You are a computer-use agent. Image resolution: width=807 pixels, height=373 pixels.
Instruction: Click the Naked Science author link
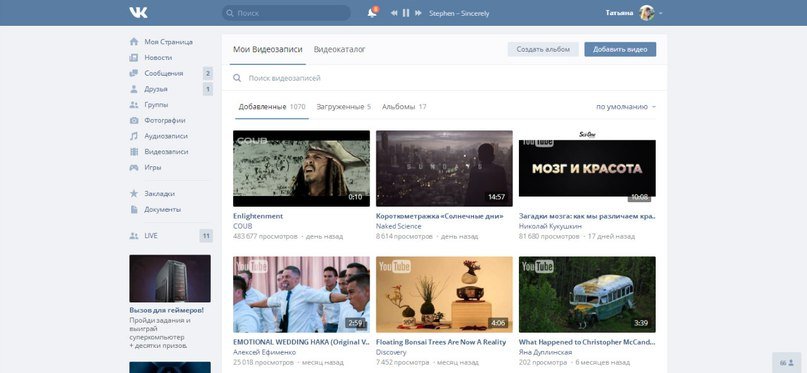(398, 226)
